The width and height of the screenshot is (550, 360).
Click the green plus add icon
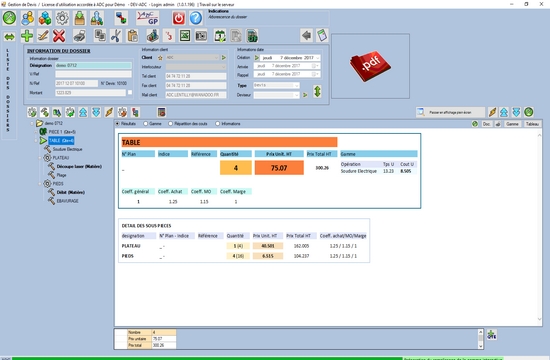point(27,36)
